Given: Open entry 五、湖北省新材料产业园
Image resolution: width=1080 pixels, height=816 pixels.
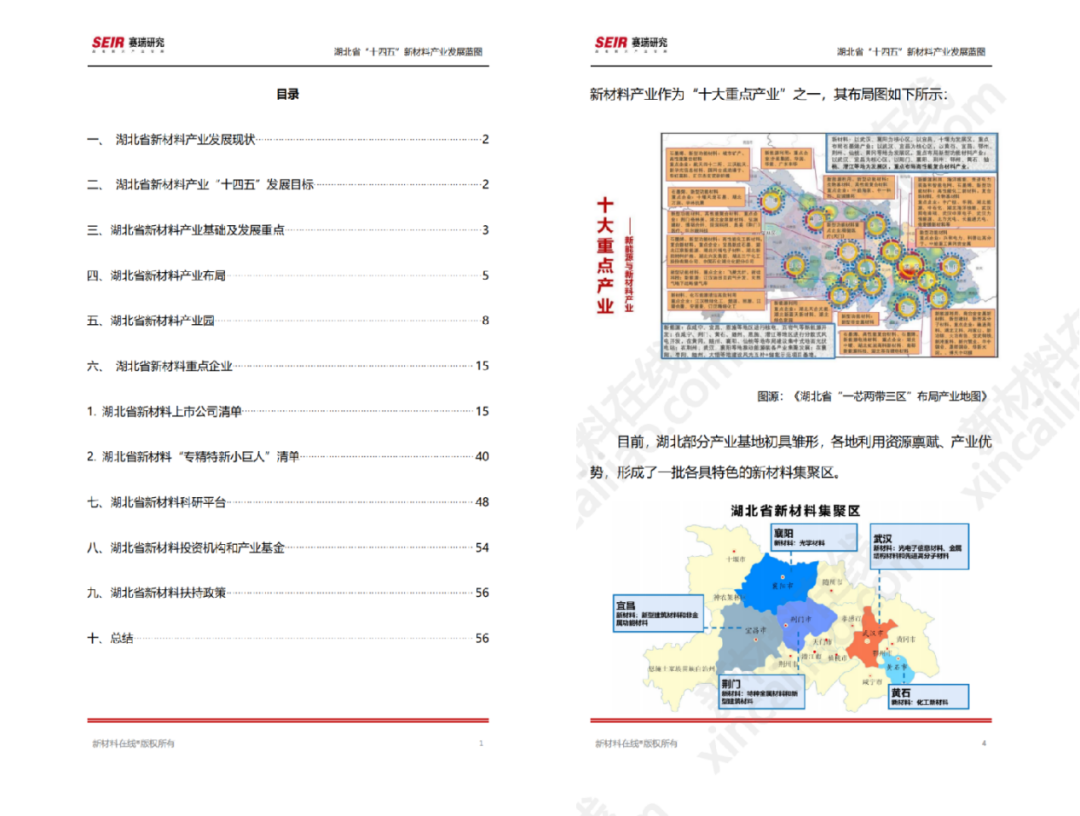Looking at the screenshot, I should point(288,320).
